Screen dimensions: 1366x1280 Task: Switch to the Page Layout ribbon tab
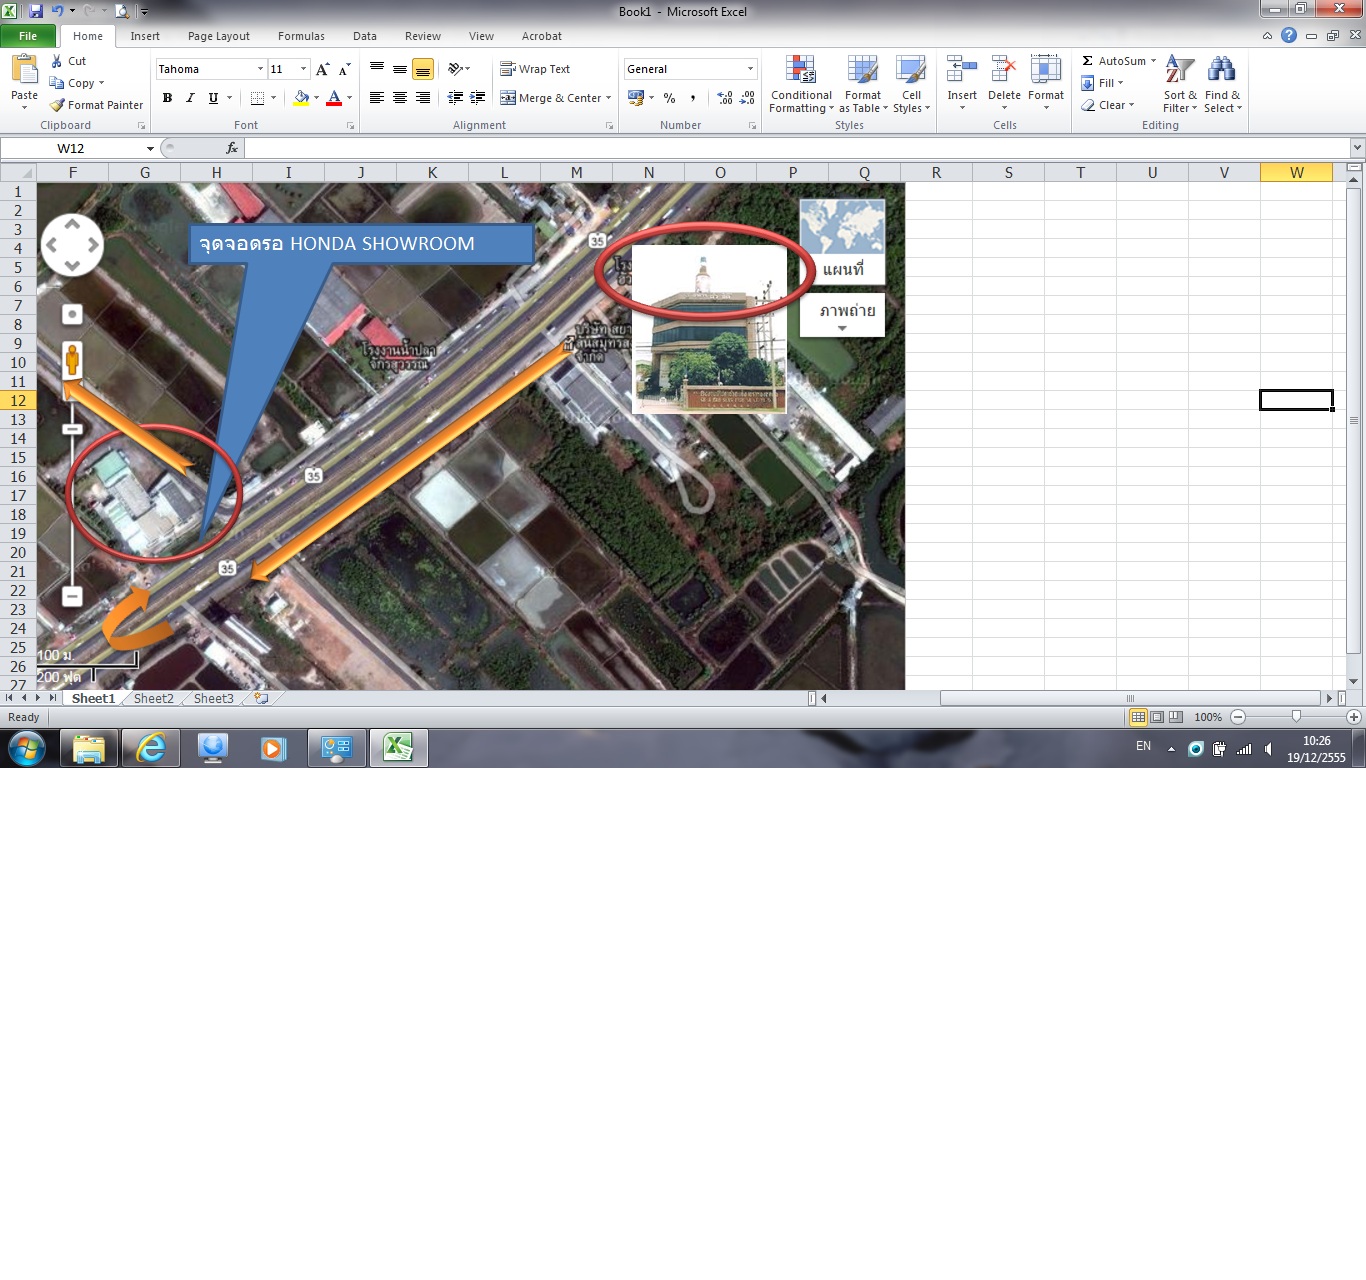[x=218, y=36]
